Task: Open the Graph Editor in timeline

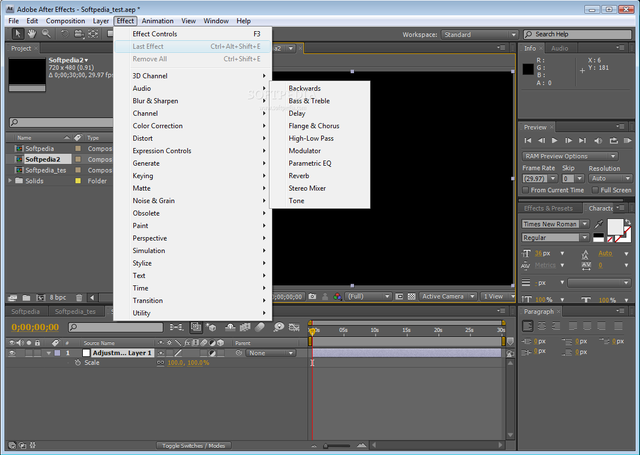Action: click(x=294, y=327)
